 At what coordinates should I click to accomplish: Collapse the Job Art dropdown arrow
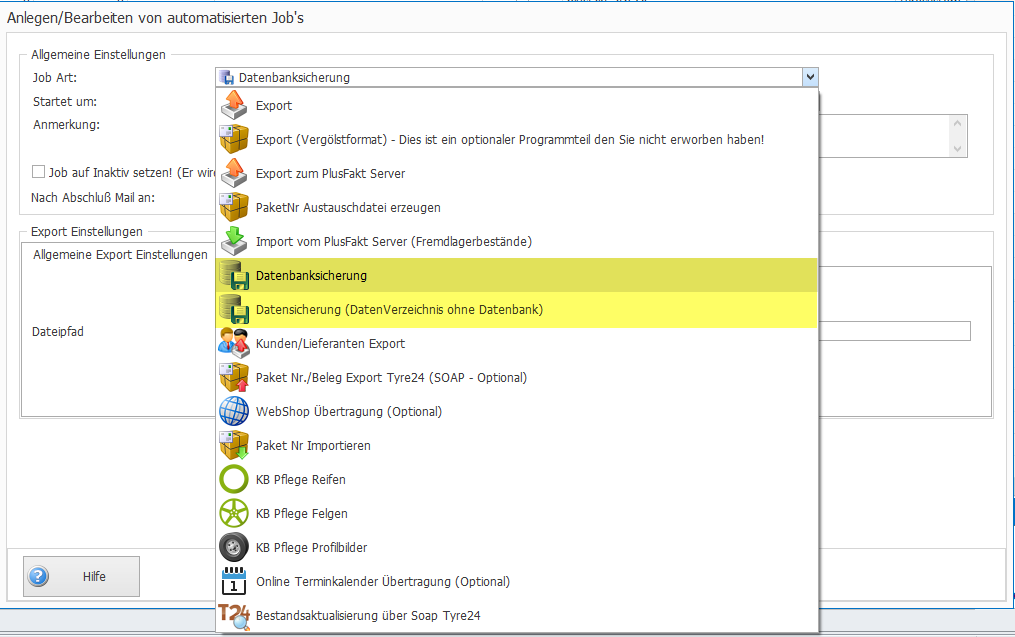[810, 77]
